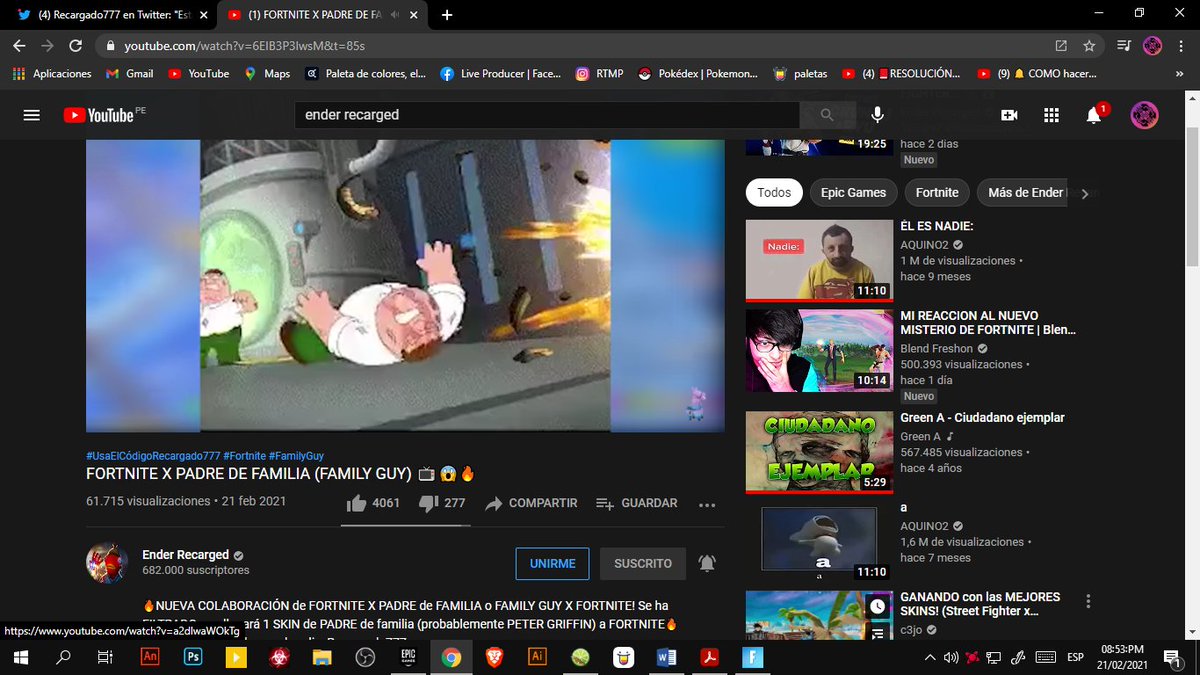Toggle channel notification bell next to SUSCRITO
The width and height of the screenshot is (1200, 675).
click(x=707, y=564)
